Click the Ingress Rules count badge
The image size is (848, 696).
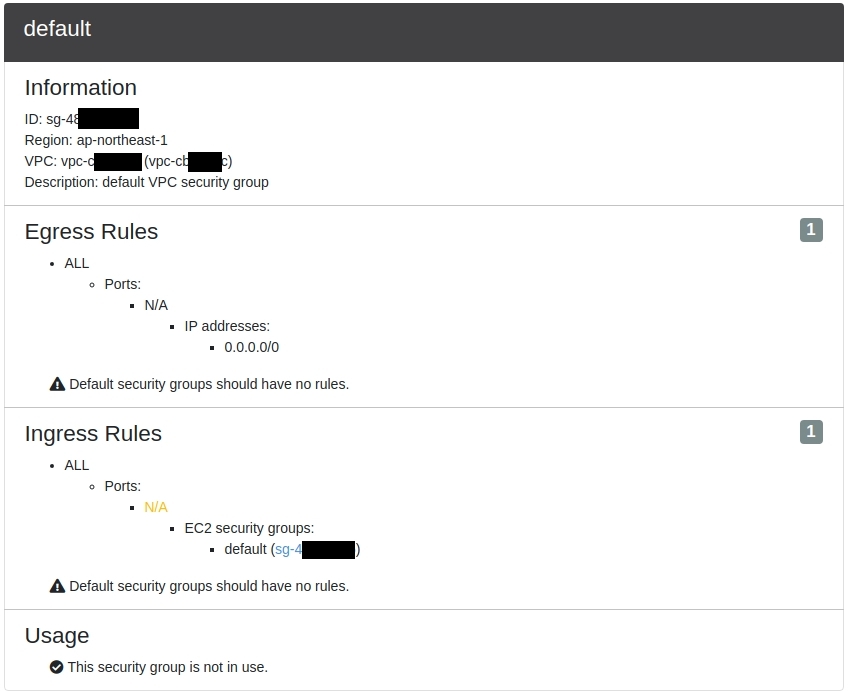click(x=810, y=432)
